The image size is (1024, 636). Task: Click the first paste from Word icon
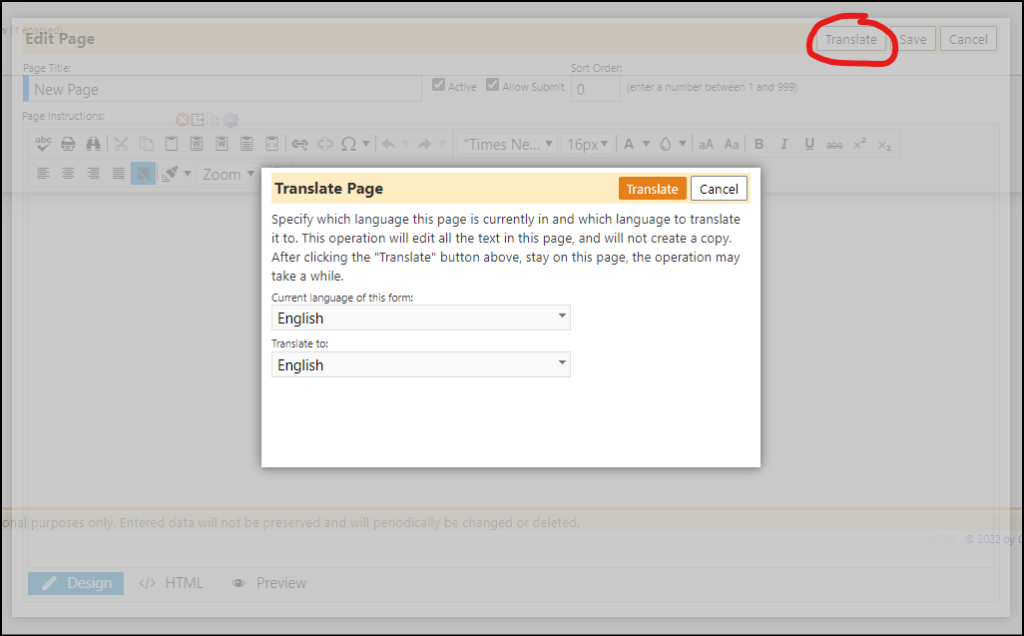(x=197, y=144)
